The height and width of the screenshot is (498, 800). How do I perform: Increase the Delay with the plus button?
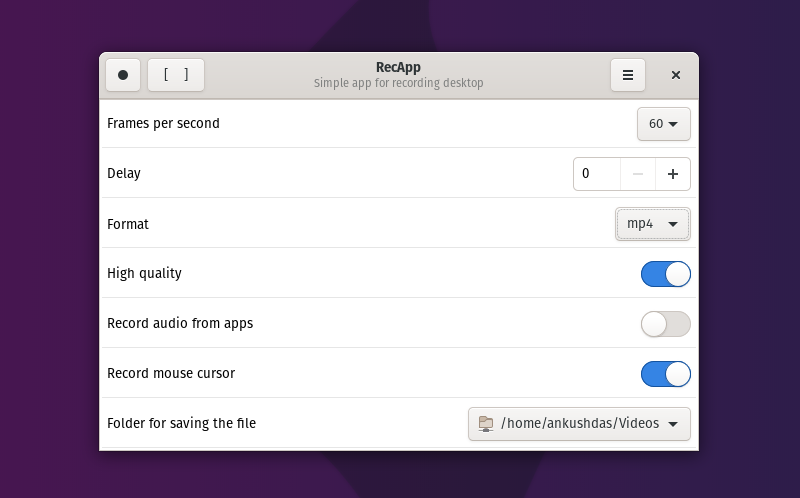coord(673,174)
